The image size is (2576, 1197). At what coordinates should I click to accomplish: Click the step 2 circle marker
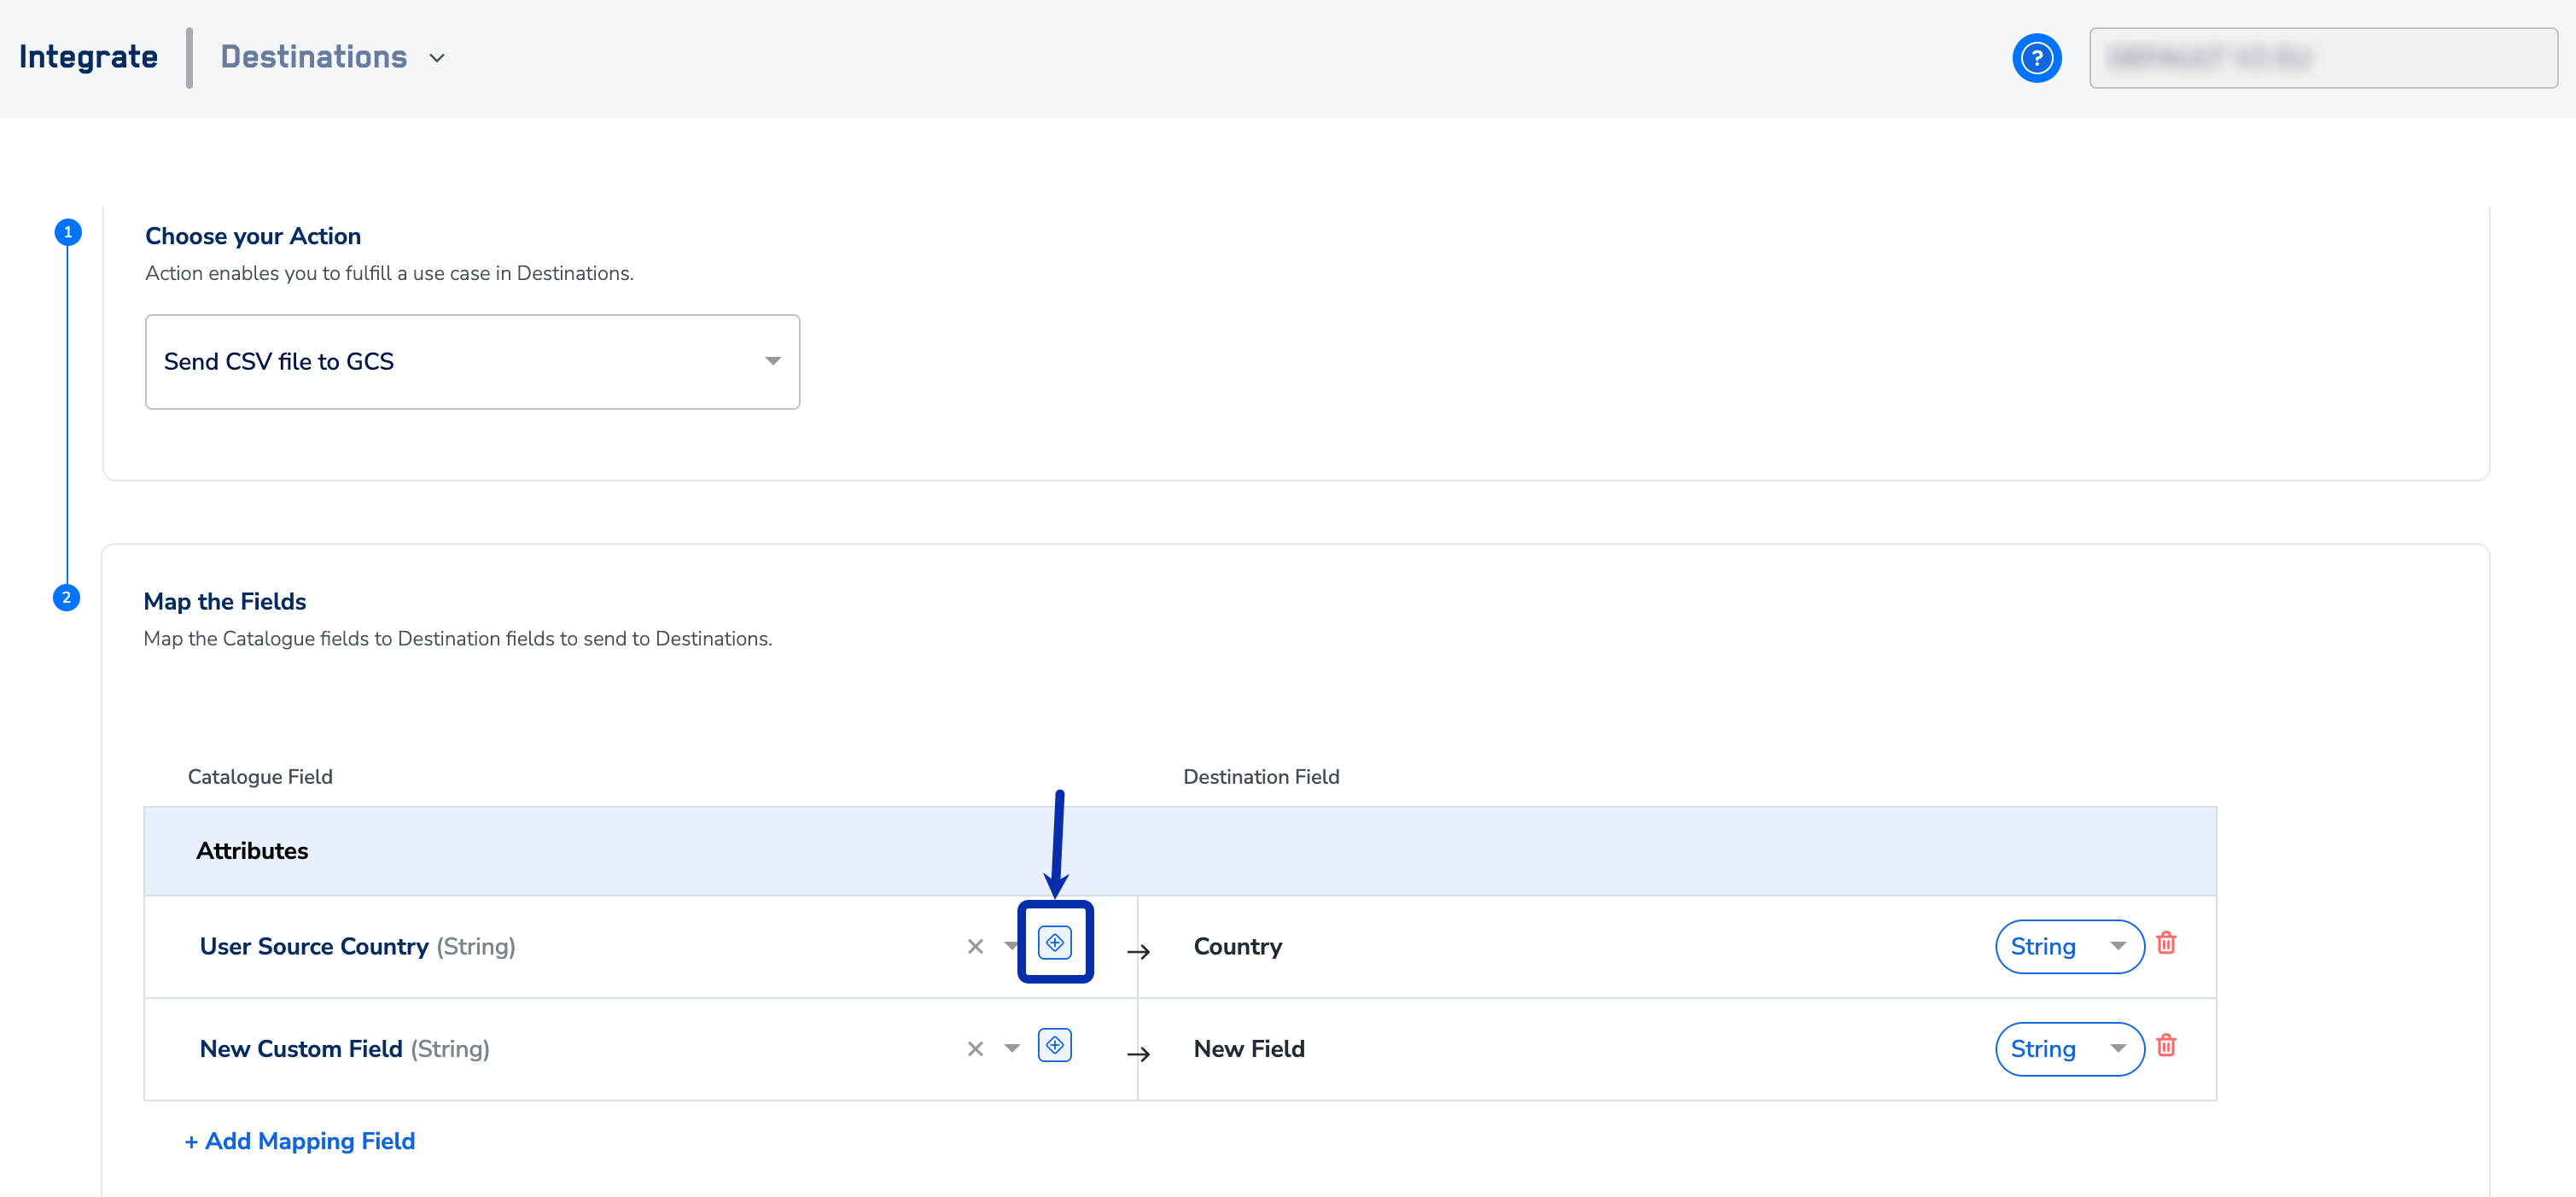click(66, 598)
